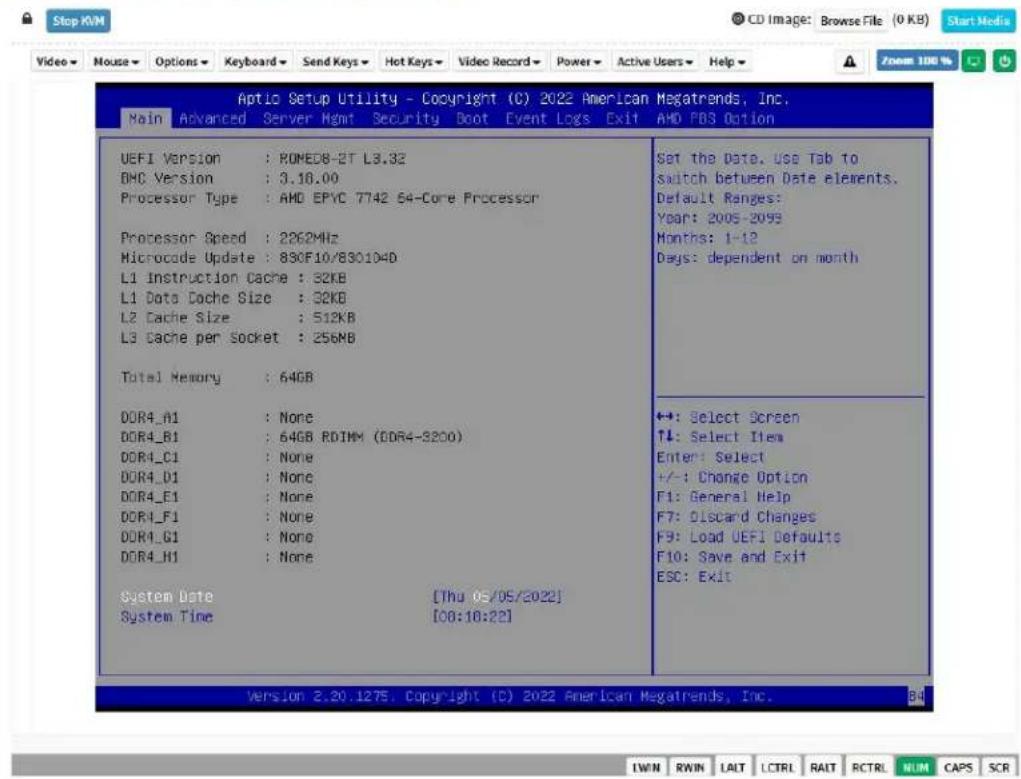The height and width of the screenshot is (779, 1021).
Task: Switch to the Boot BIOS tab
Action: tap(472, 119)
